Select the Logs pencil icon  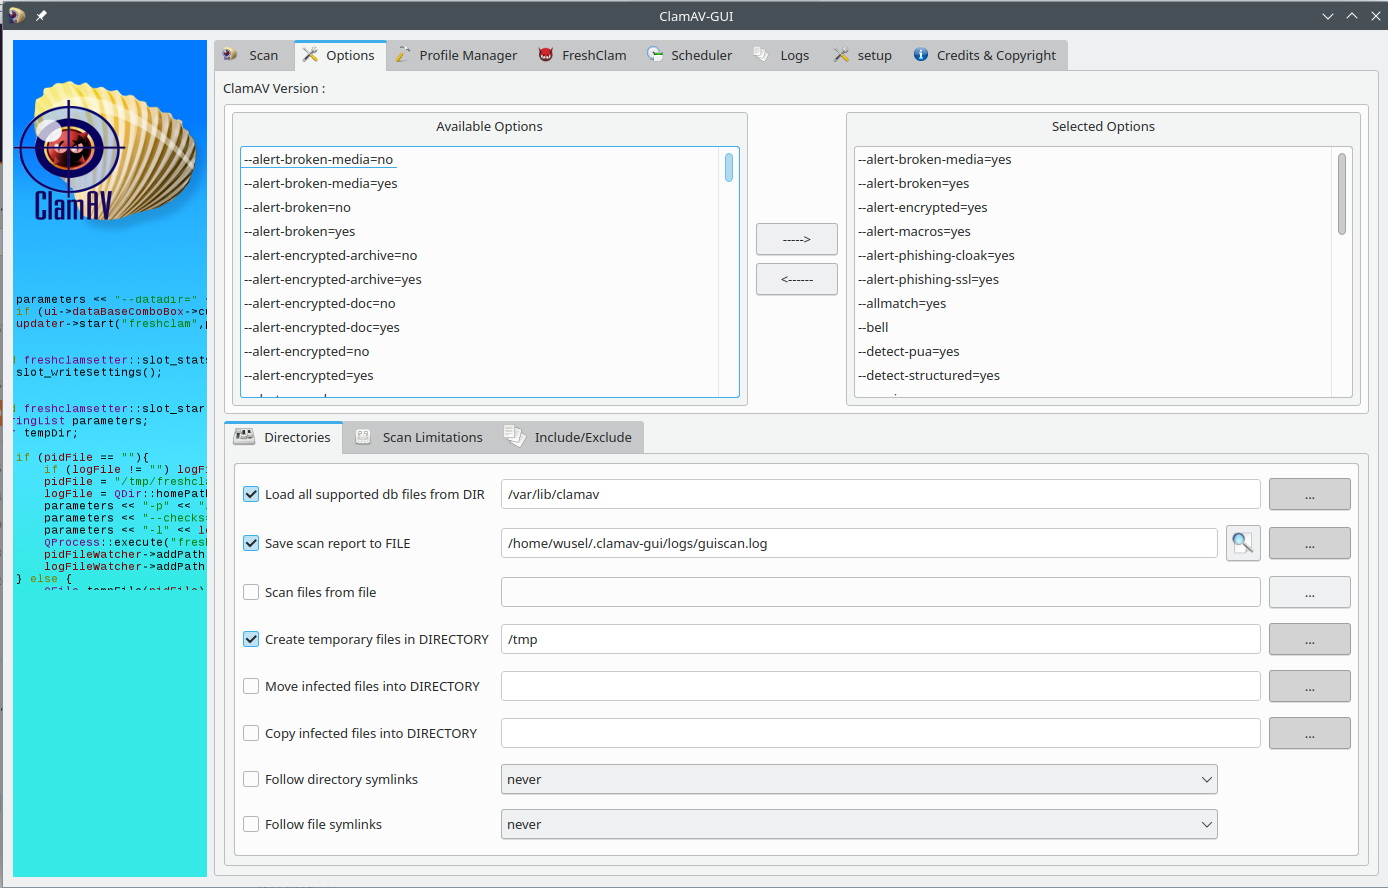[x=762, y=55]
